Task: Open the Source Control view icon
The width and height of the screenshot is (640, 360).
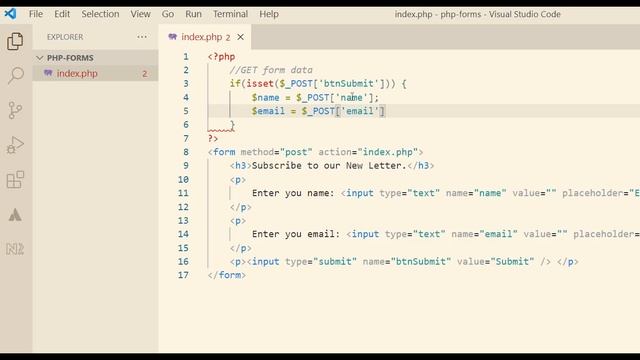Action: pyautogui.click(x=15, y=110)
